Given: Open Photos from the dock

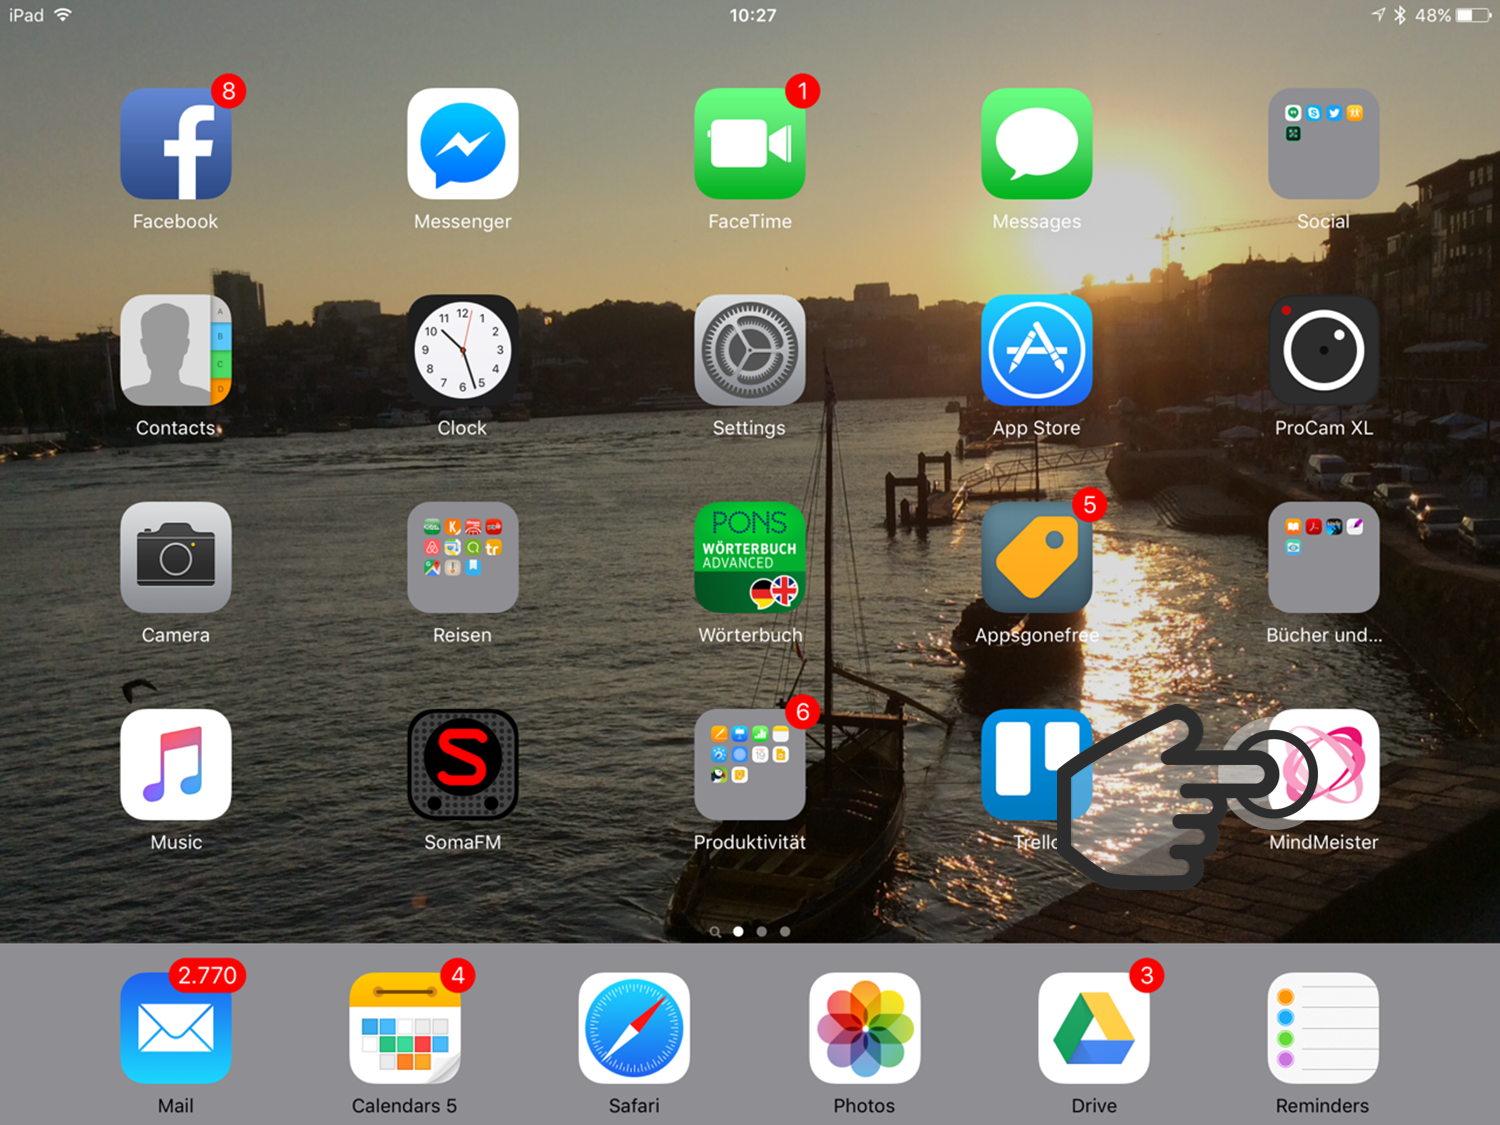Looking at the screenshot, I should point(865,1028).
